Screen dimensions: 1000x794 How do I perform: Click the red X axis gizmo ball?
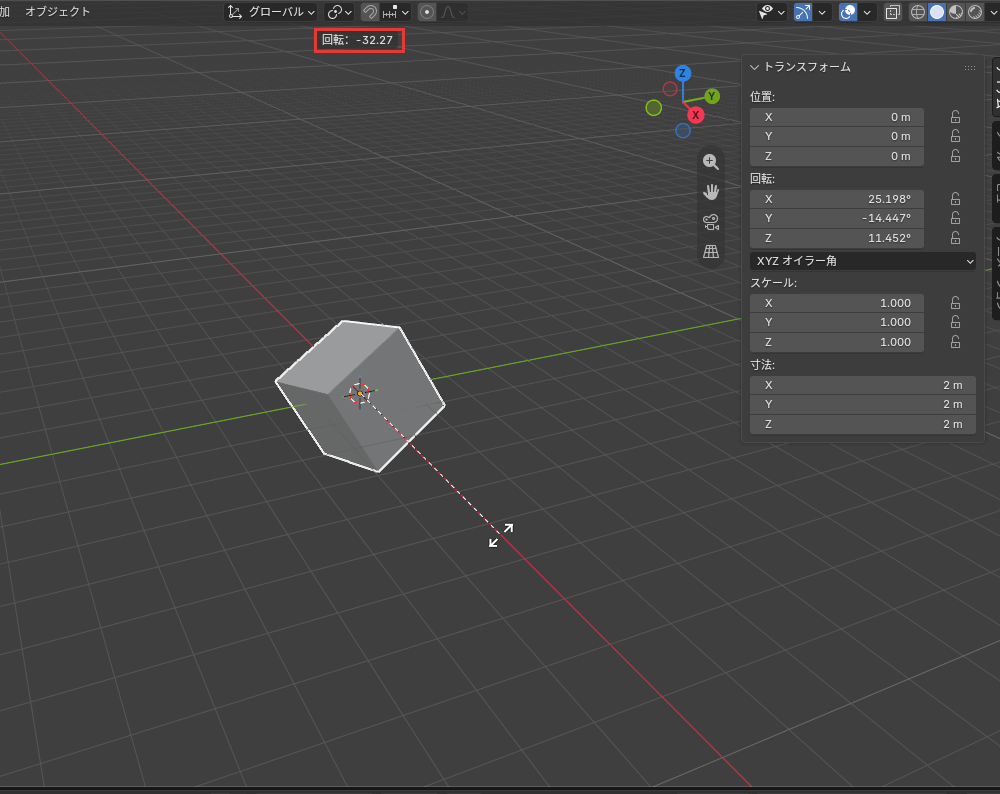[x=695, y=115]
